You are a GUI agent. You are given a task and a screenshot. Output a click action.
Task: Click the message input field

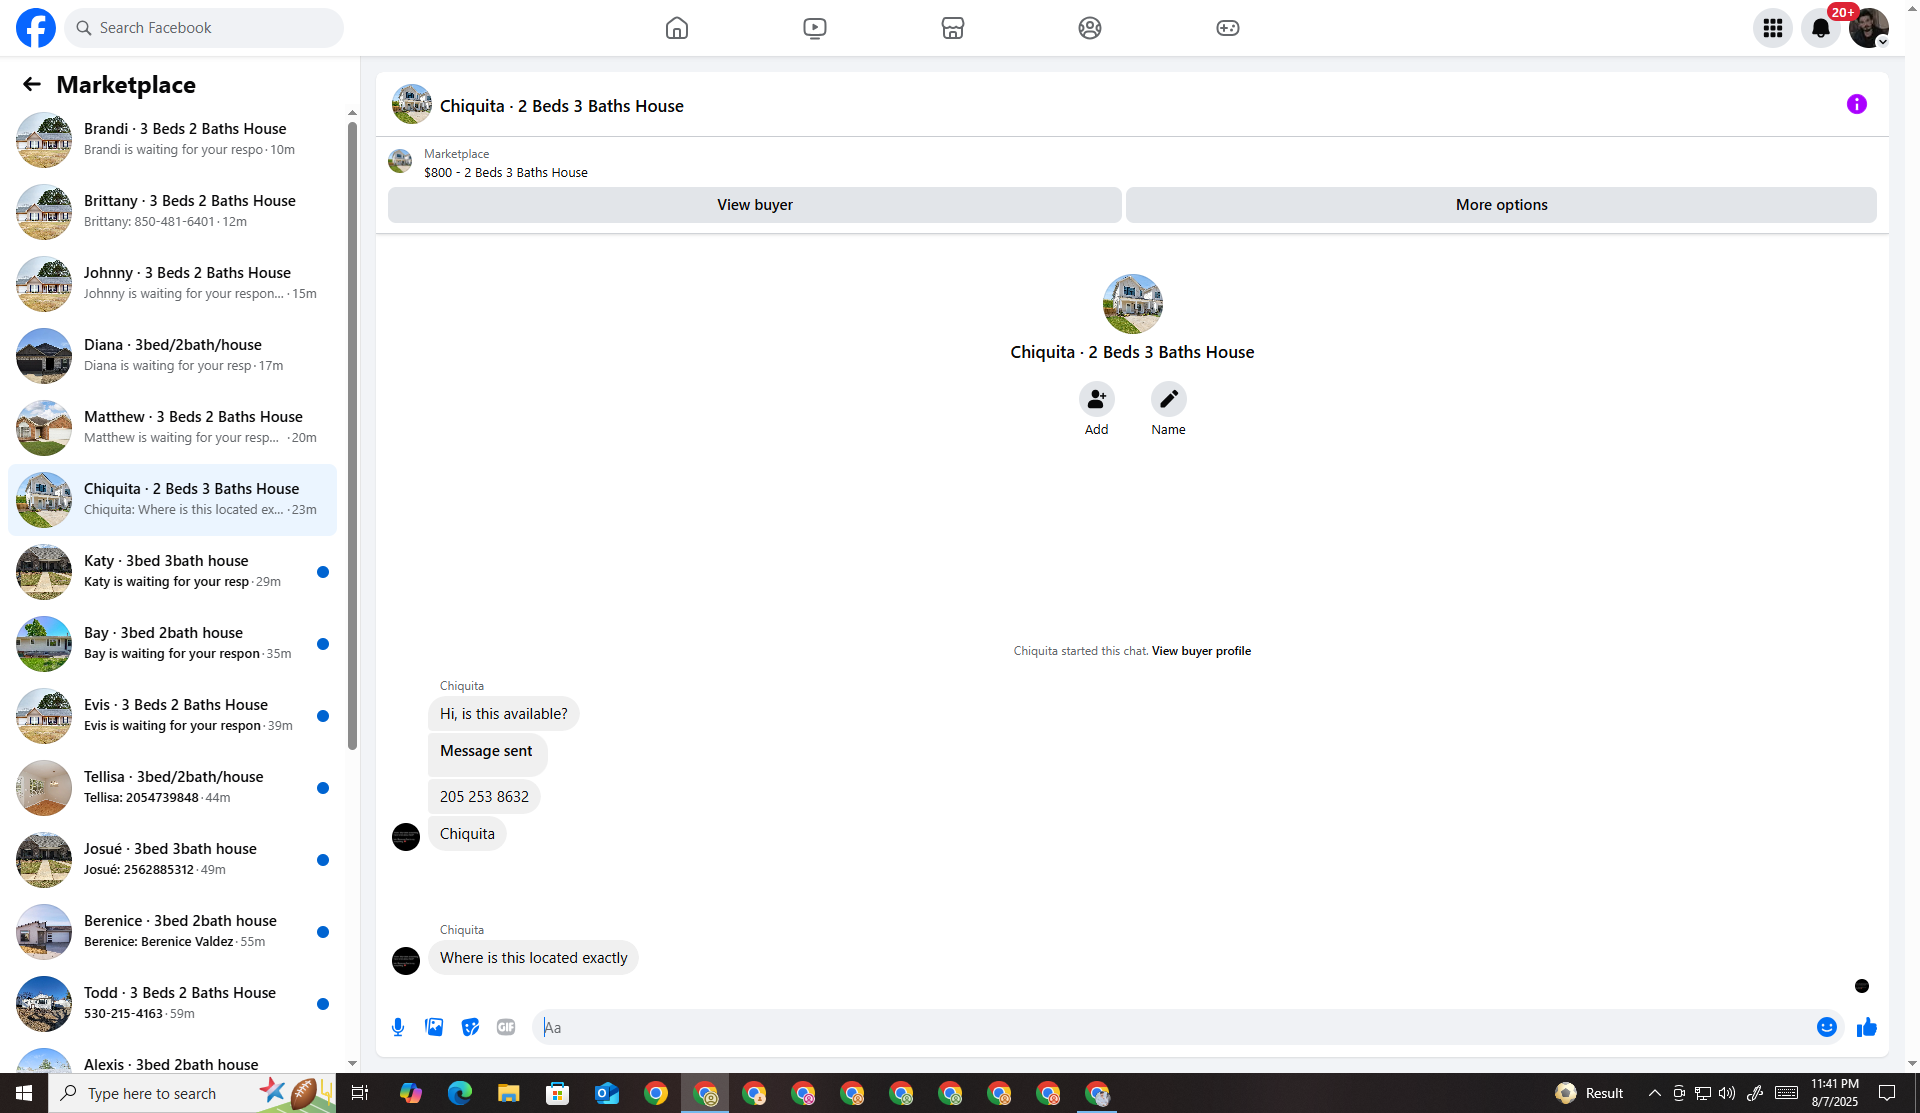(1170, 1027)
